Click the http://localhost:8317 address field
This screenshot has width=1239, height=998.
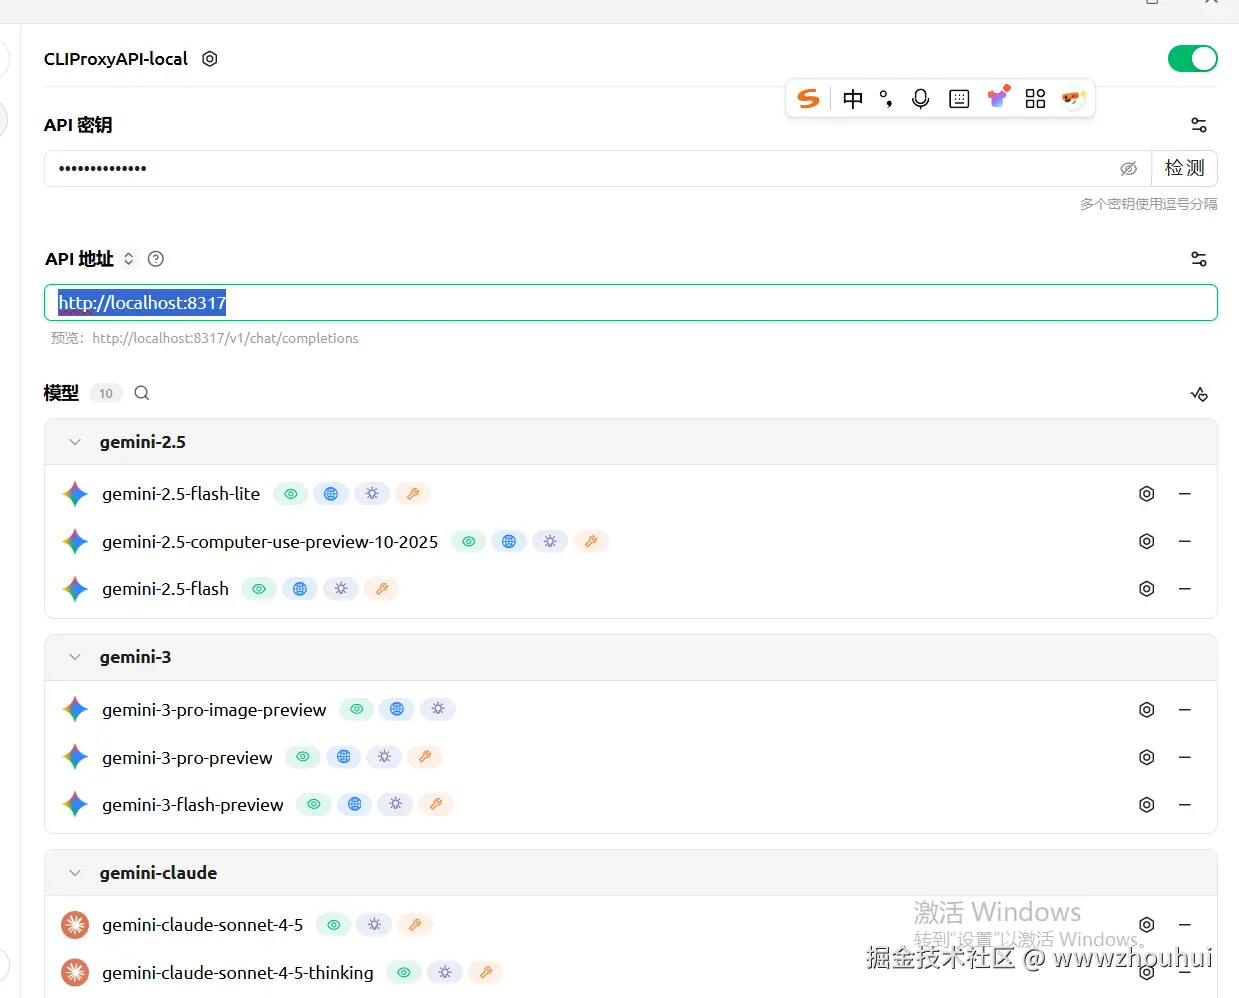click(x=631, y=303)
